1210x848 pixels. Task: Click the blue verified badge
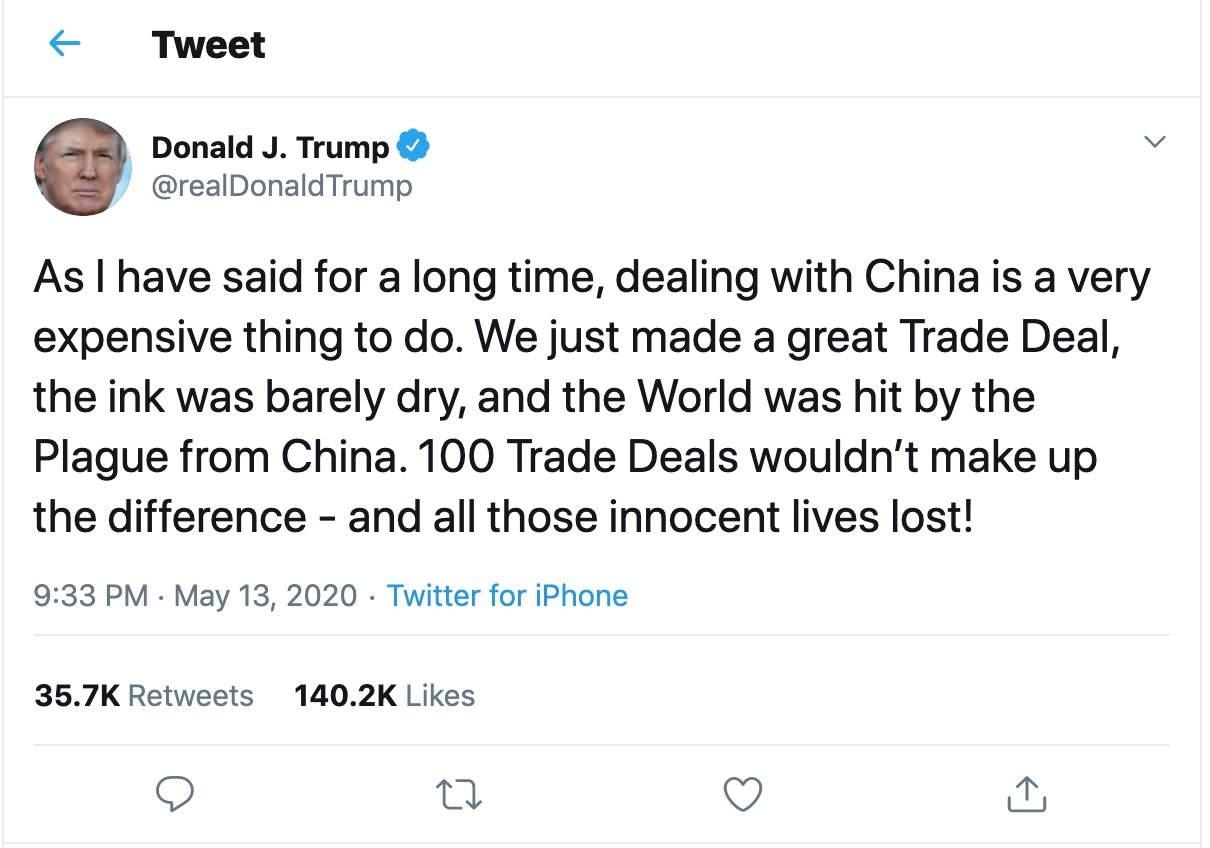point(414,146)
